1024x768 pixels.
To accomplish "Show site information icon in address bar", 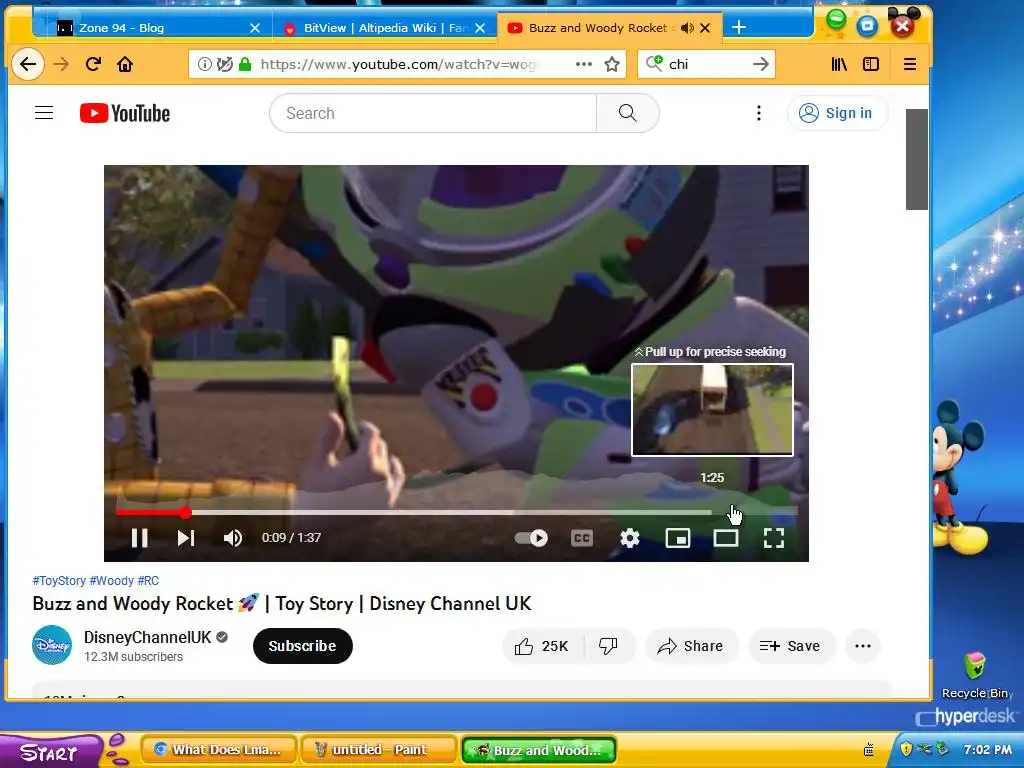I will point(204,64).
